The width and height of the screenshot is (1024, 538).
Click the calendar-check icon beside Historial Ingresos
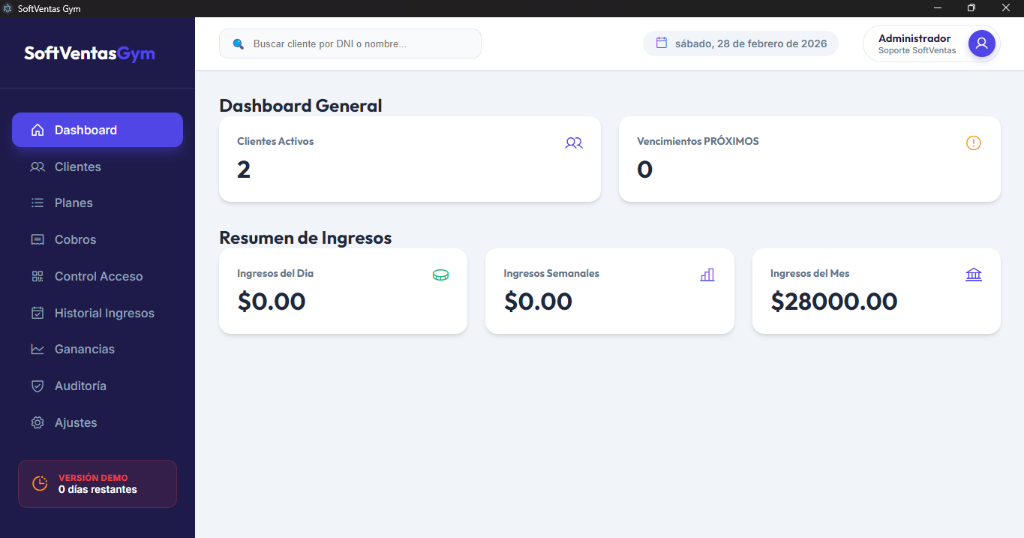38,313
